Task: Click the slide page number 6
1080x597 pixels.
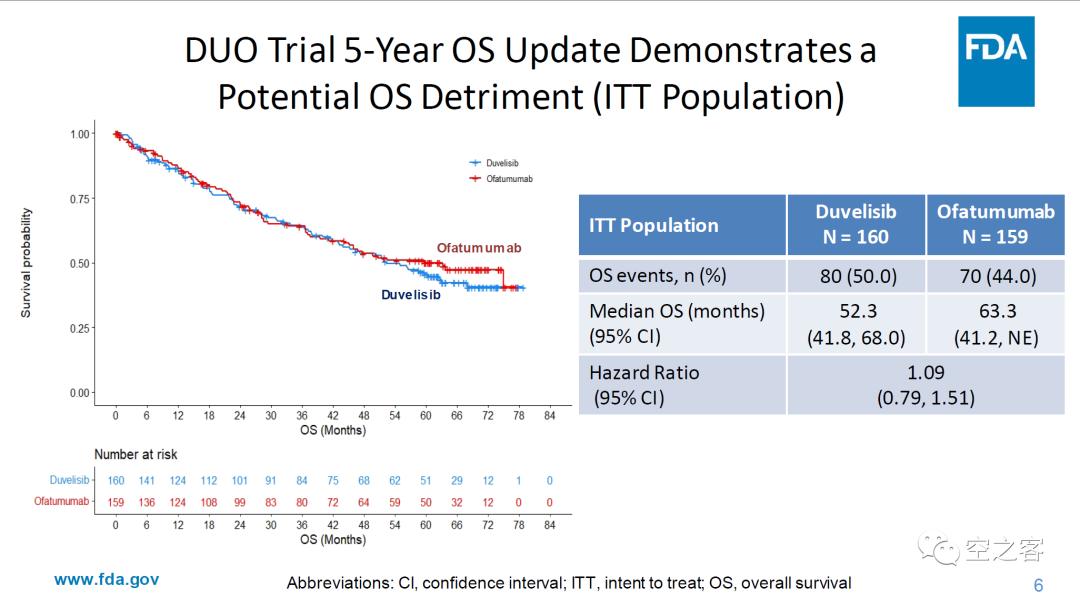Action: (1039, 585)
